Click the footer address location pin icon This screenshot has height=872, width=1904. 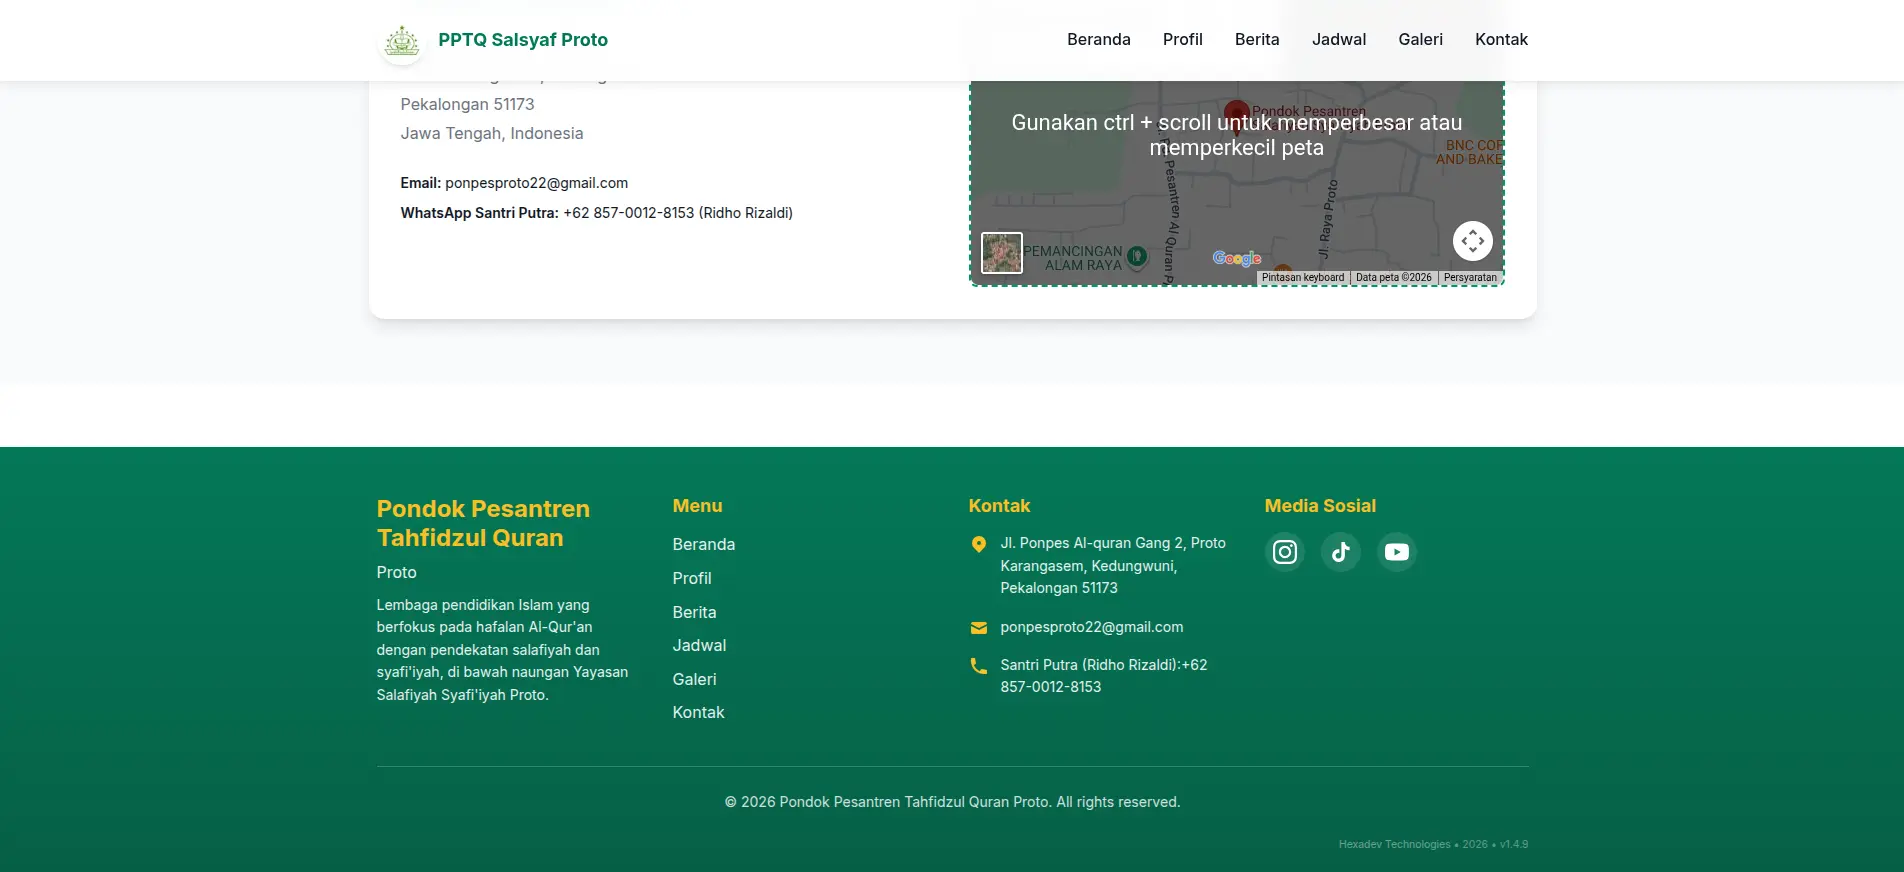click(979, 544)
